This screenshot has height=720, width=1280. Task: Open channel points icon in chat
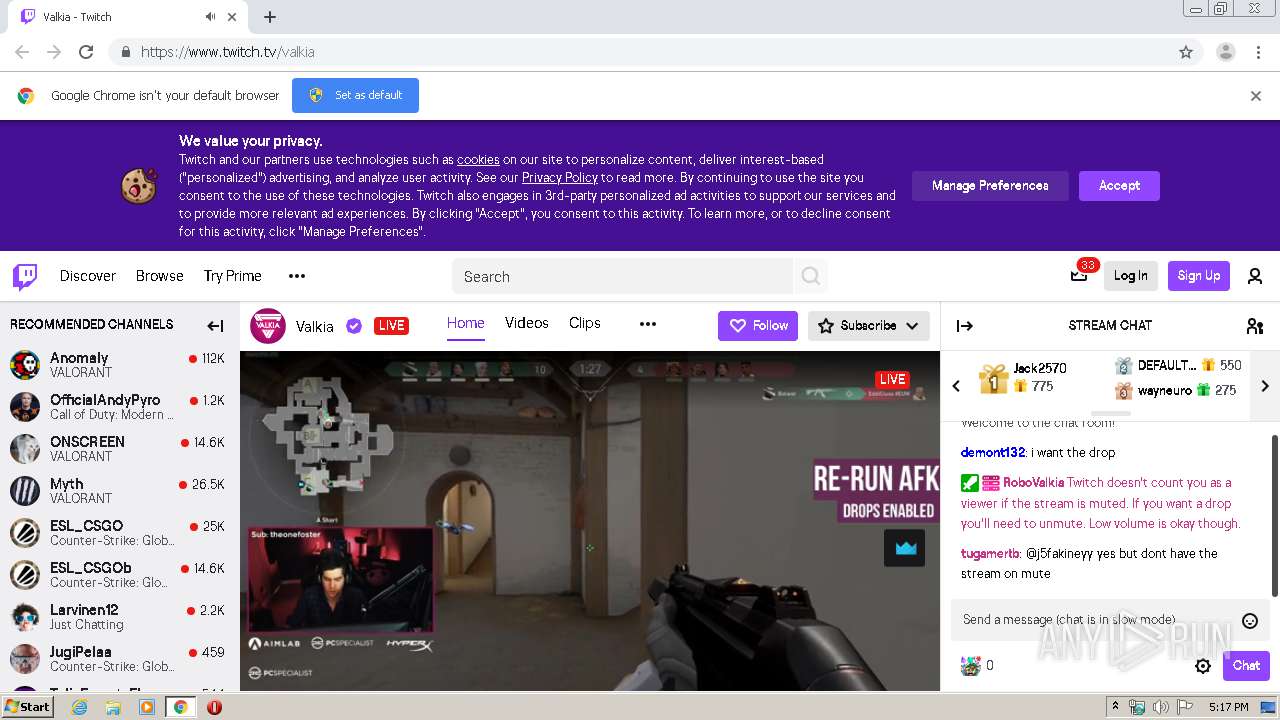coord(970,666)
